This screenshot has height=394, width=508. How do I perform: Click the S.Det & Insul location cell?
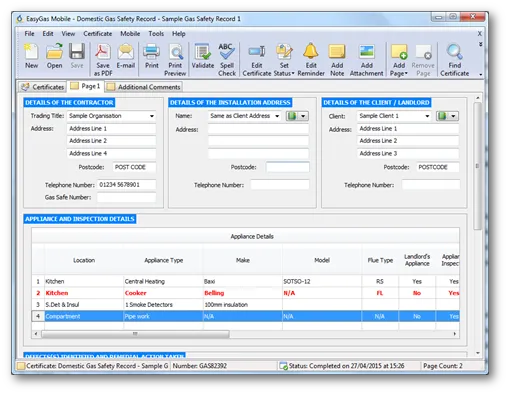tap(84, 305)
